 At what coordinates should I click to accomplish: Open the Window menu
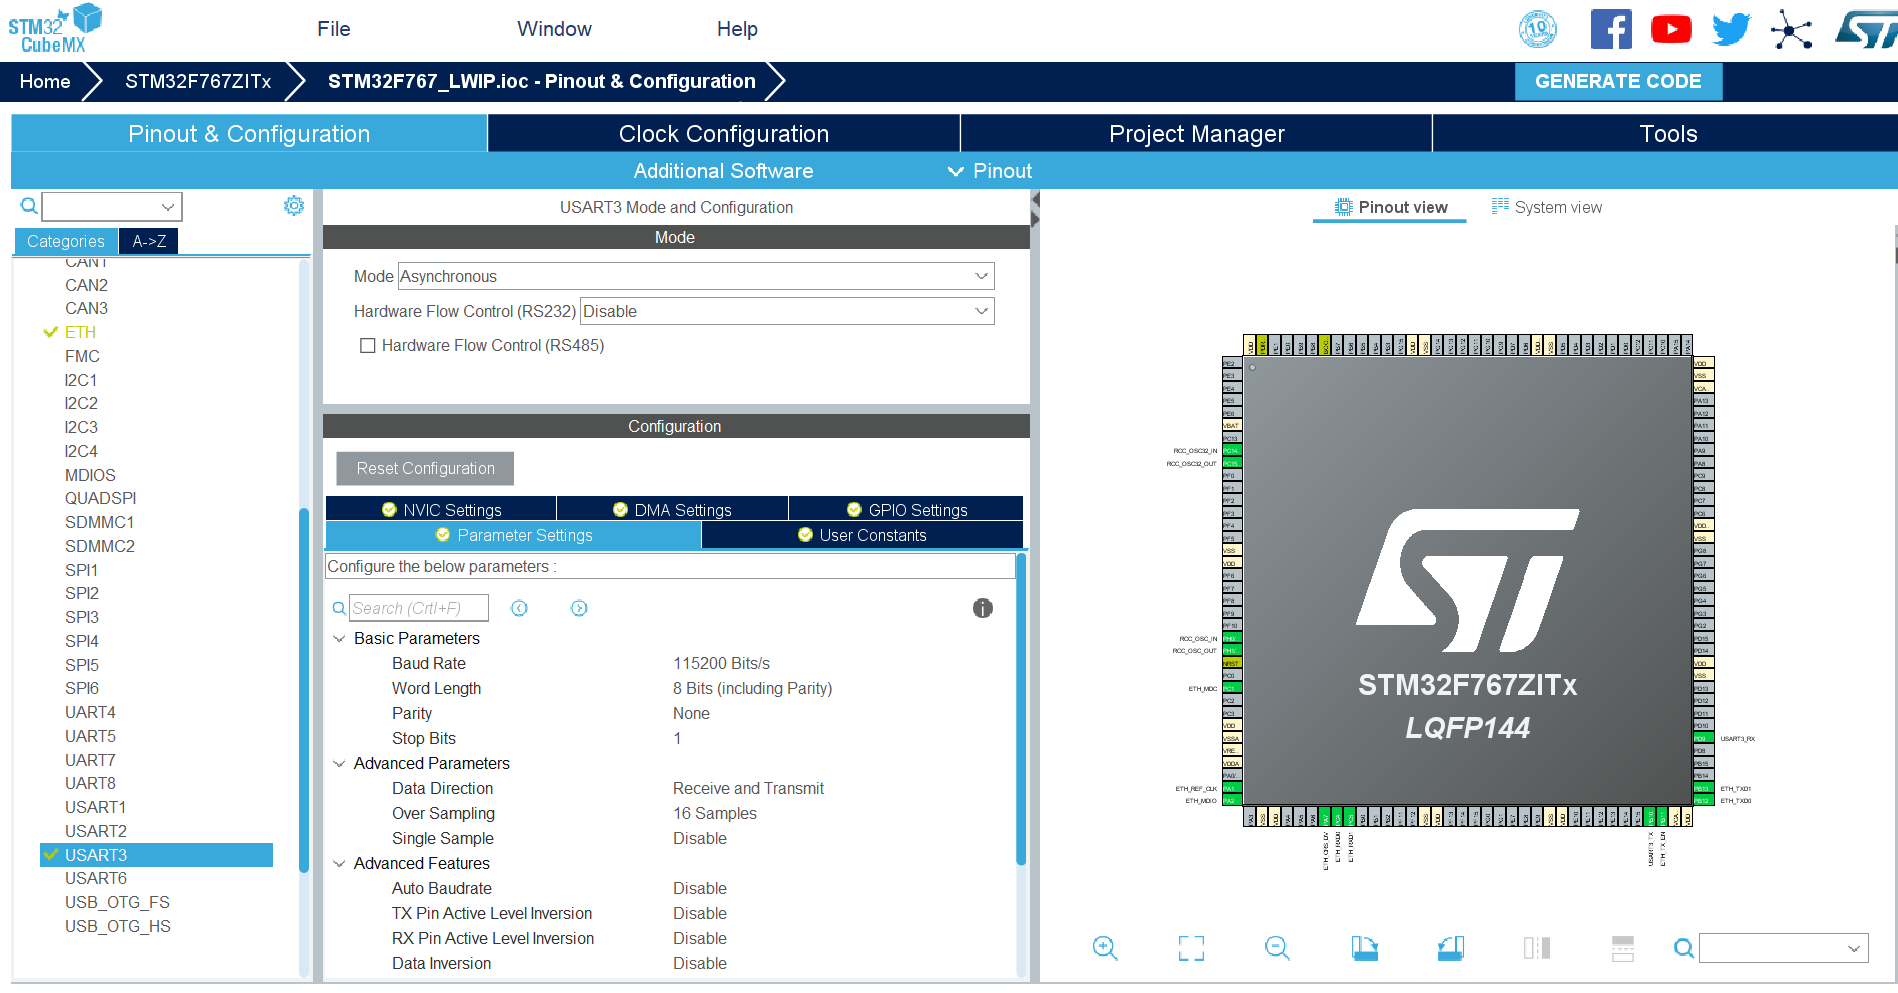pyautogui.click(x=554, y=29)
